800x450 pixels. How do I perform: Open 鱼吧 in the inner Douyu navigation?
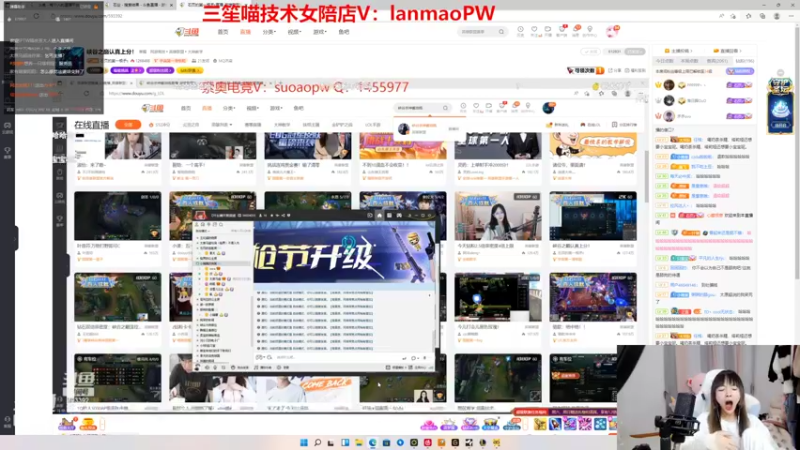pyautogui.click(x=298, y=108)
